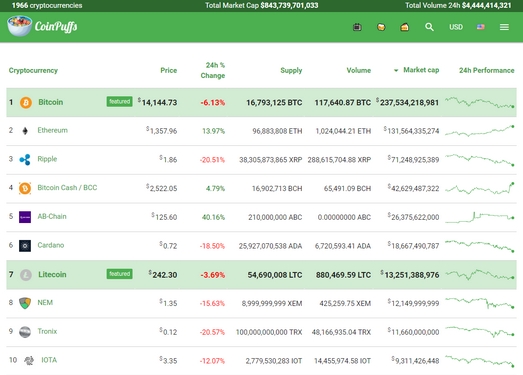Open the search magnifier
The height and width of the screenshot is (375, 523).
point(429,27)
